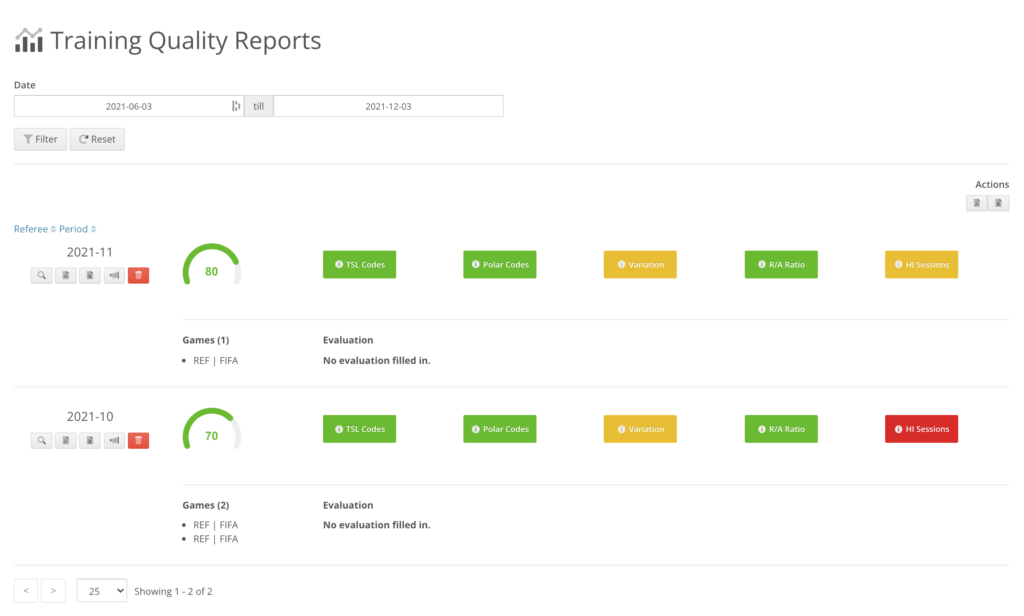1024x616 pixels.
Task: Open TSL Codes info for 2021-10
Action: (359, 429)
